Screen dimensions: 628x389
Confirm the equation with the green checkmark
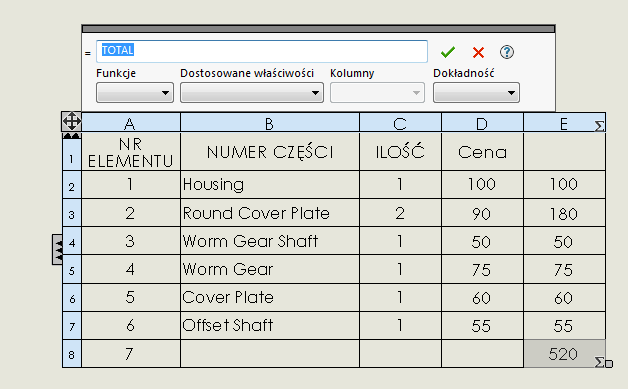click(x=448, y=52)
